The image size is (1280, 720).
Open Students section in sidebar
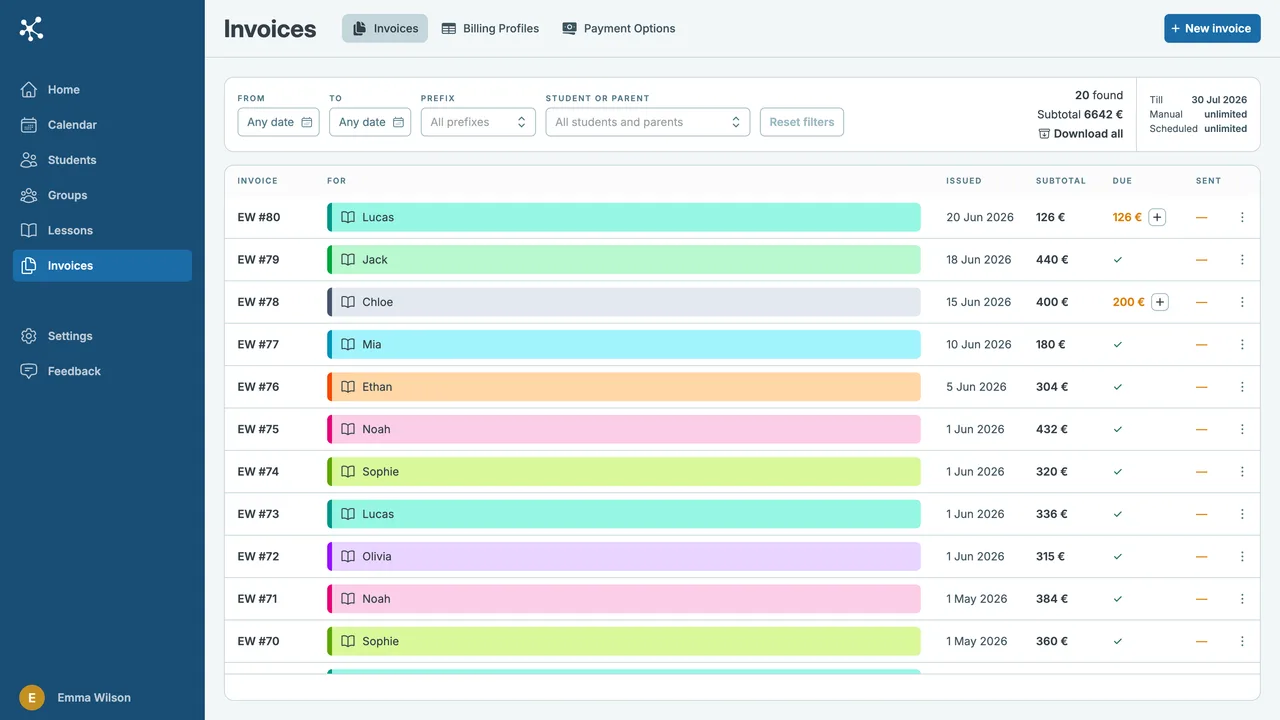pyautogui.click(x=102, y=160)
